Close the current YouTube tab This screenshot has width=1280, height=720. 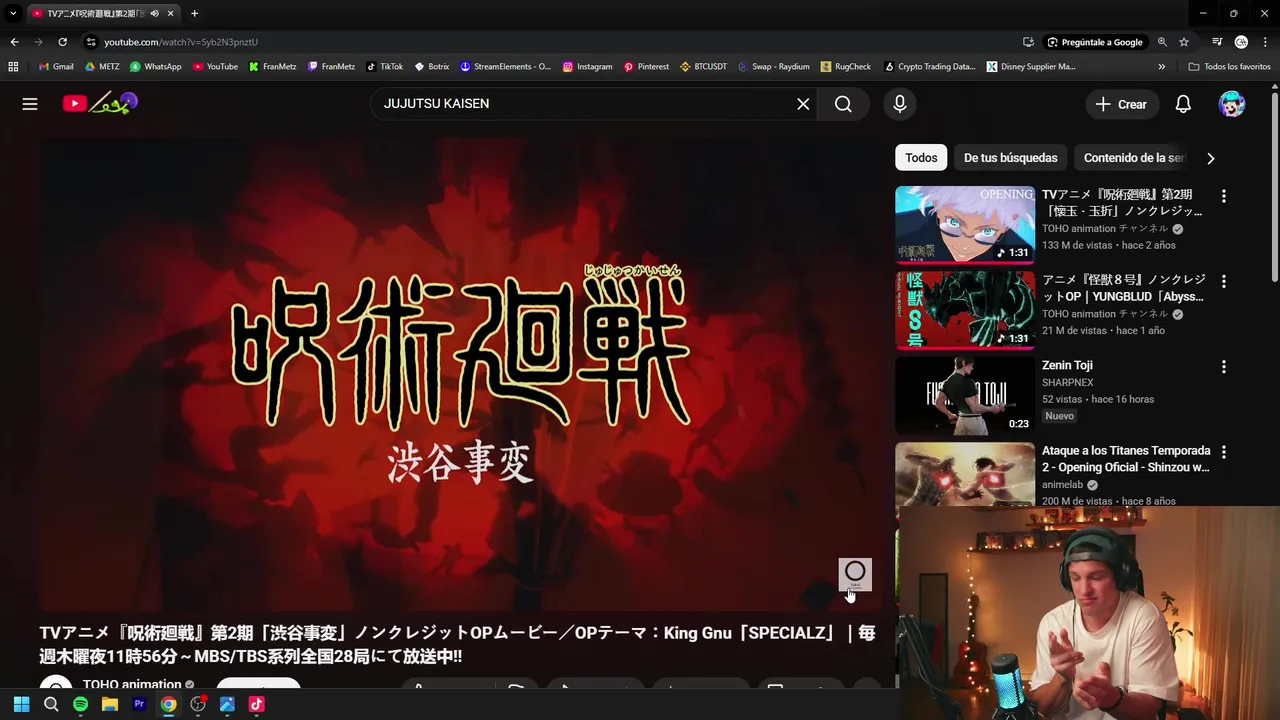(171, 13)
